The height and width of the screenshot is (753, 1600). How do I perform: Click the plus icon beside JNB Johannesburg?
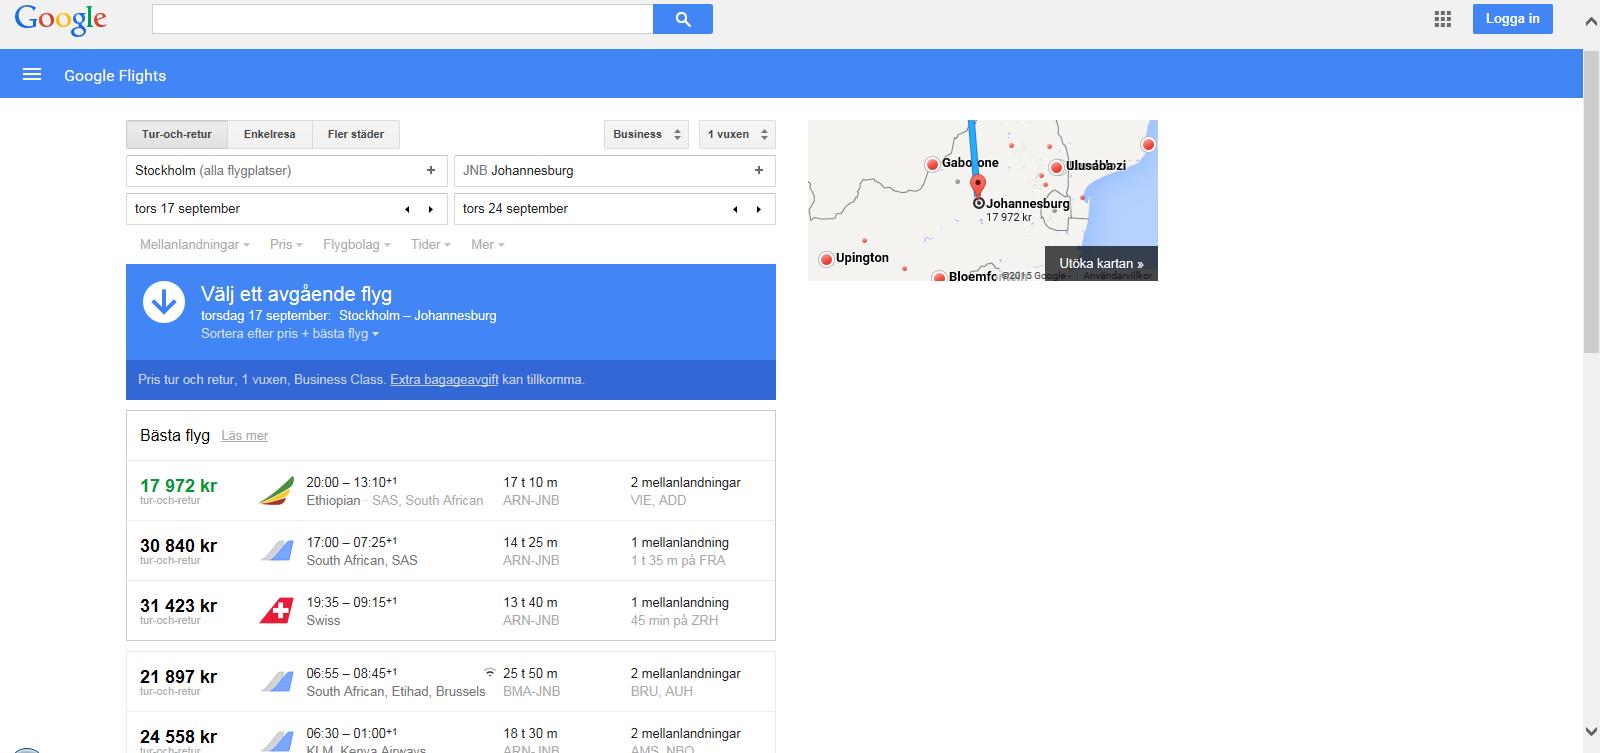(759, 171)
